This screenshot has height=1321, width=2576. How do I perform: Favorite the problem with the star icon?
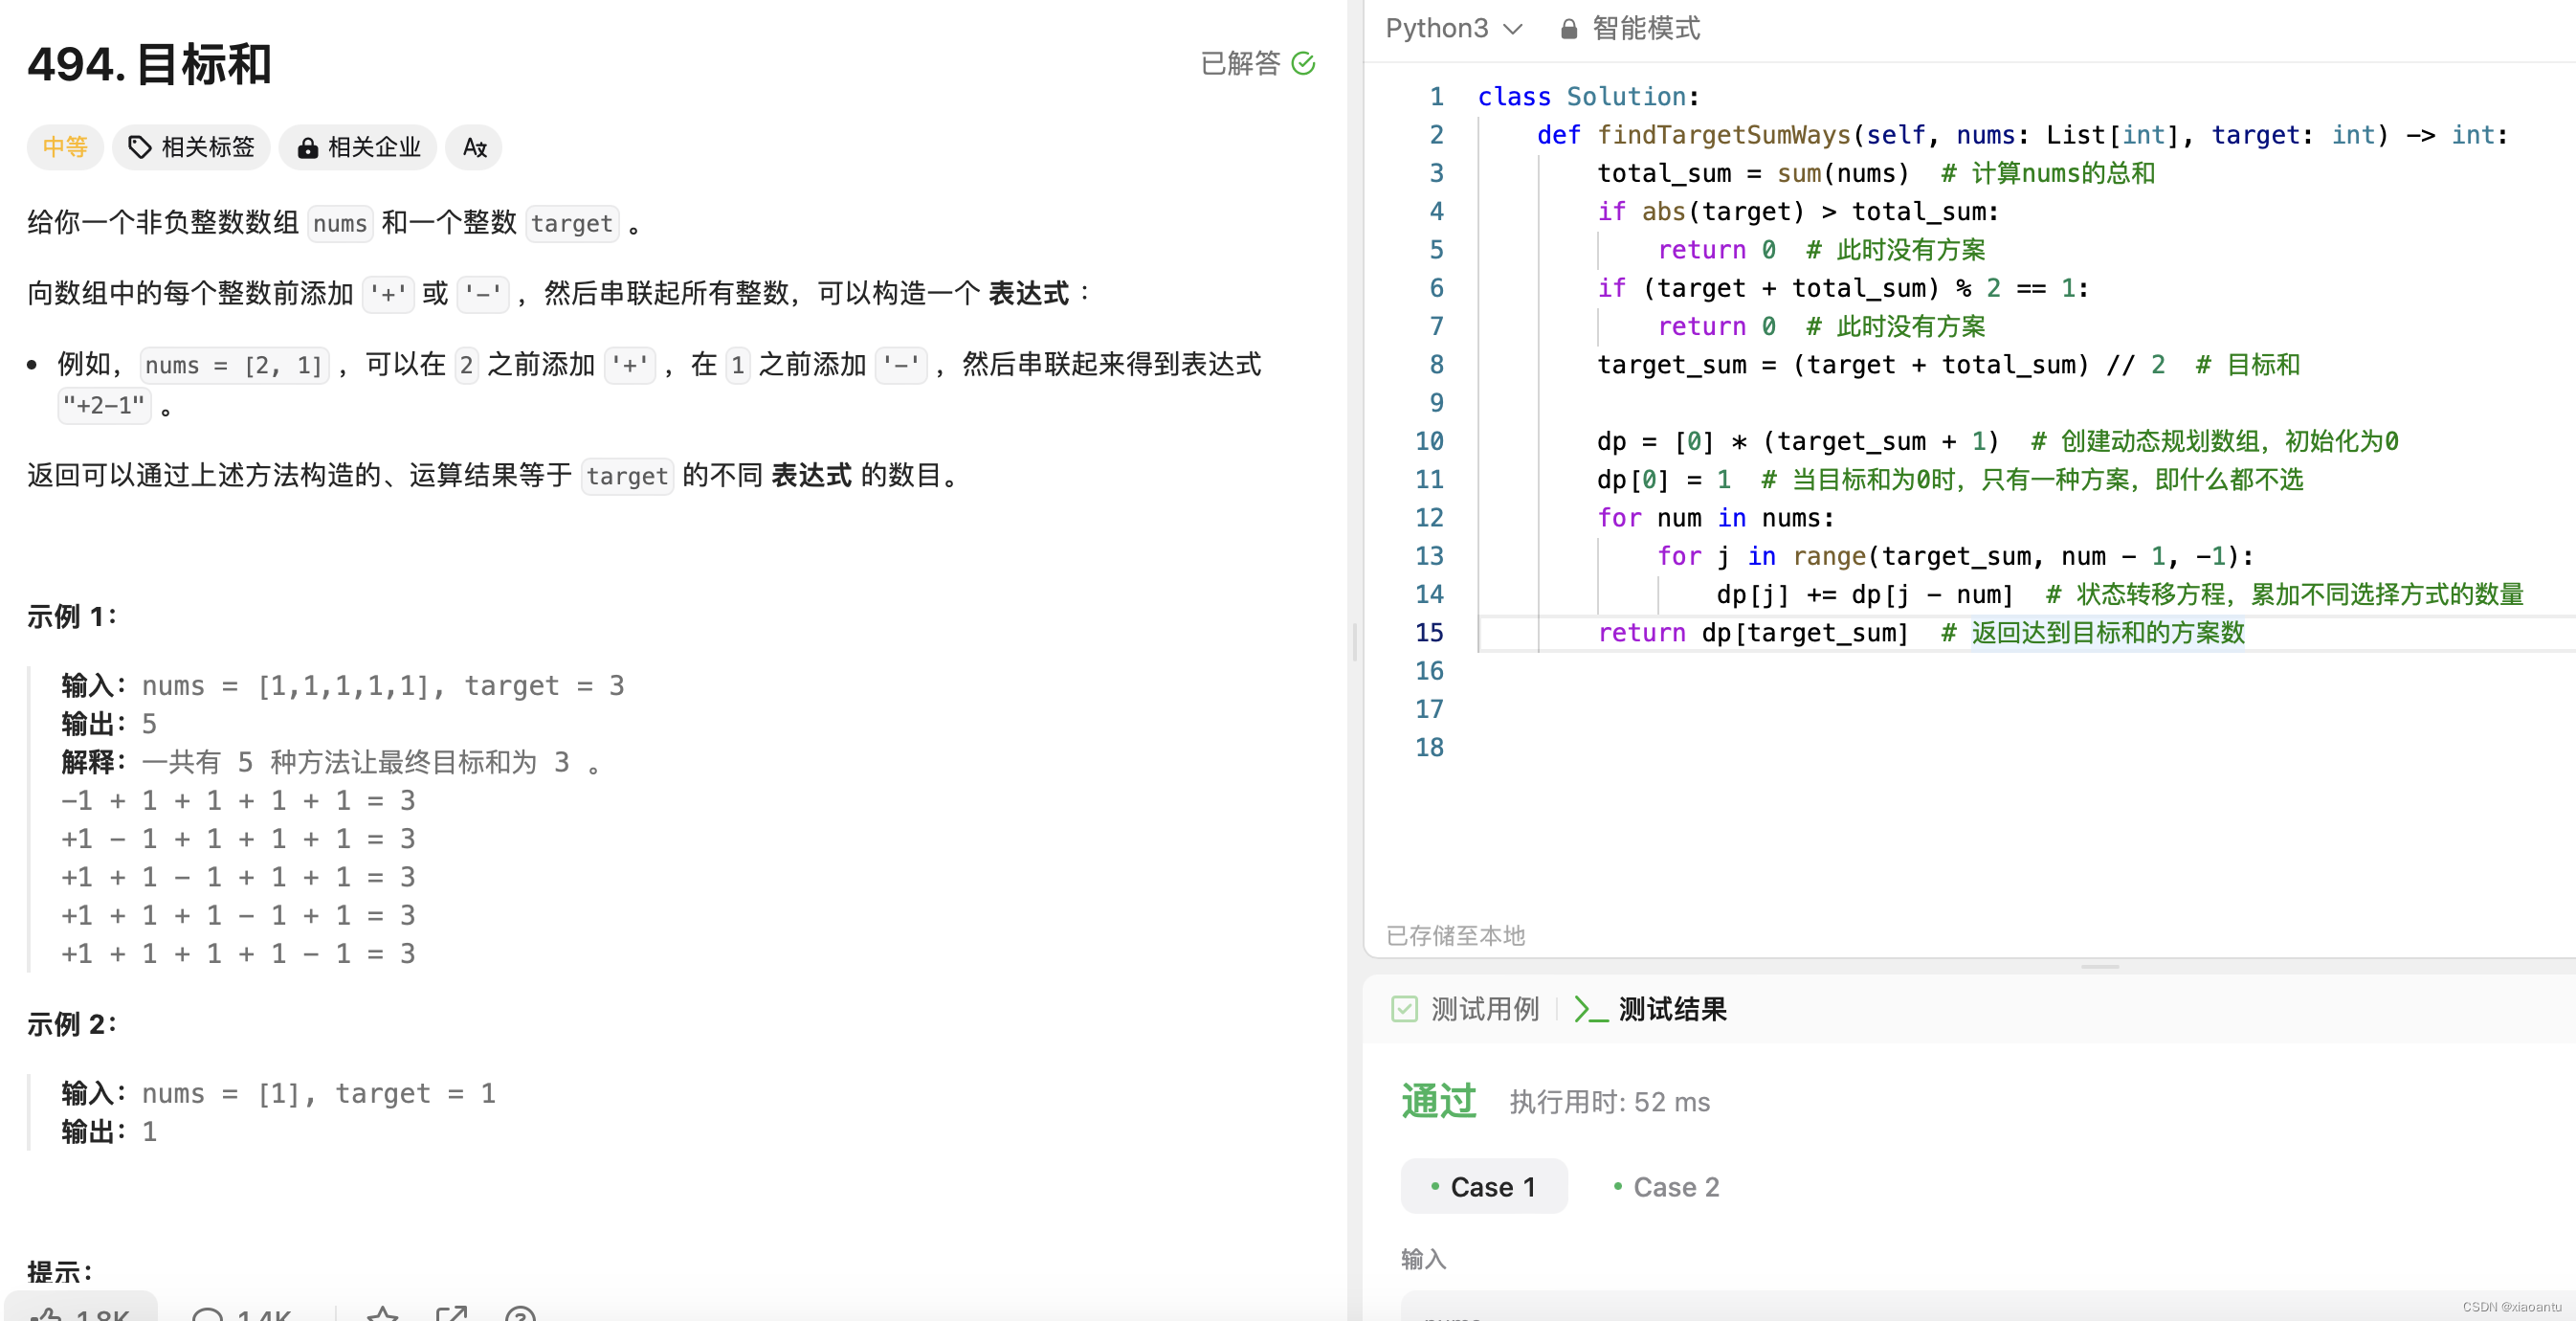tap(382, 1314)
